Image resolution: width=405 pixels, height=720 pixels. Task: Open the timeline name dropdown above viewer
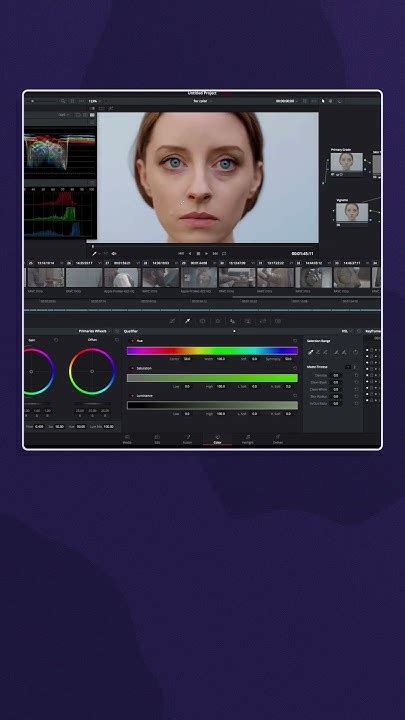coord(201,101)
